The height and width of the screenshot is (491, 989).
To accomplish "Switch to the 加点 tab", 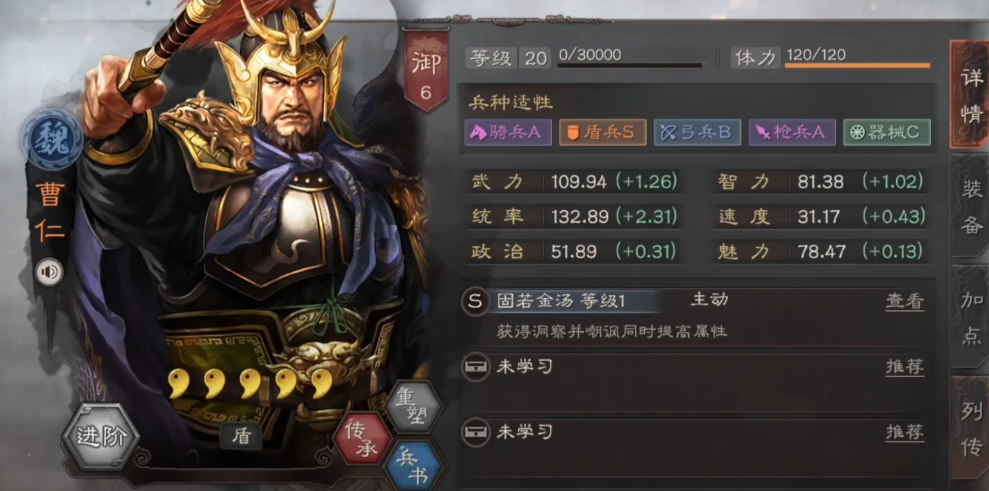I will (970, 317).
